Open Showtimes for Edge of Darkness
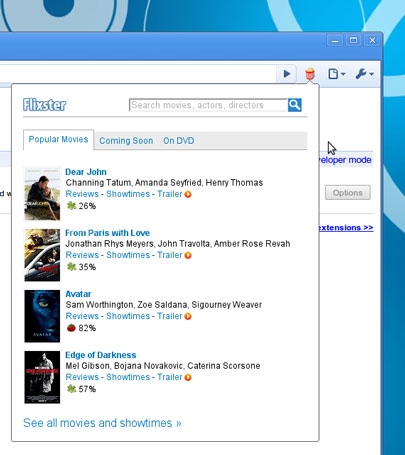This screenshot has height=455, width=405. click(x=128, y=377)
